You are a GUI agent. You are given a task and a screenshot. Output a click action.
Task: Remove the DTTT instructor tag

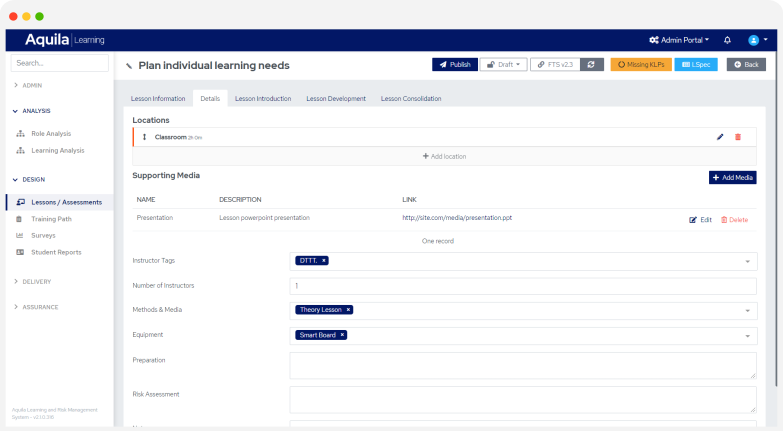tap(324, 260)
